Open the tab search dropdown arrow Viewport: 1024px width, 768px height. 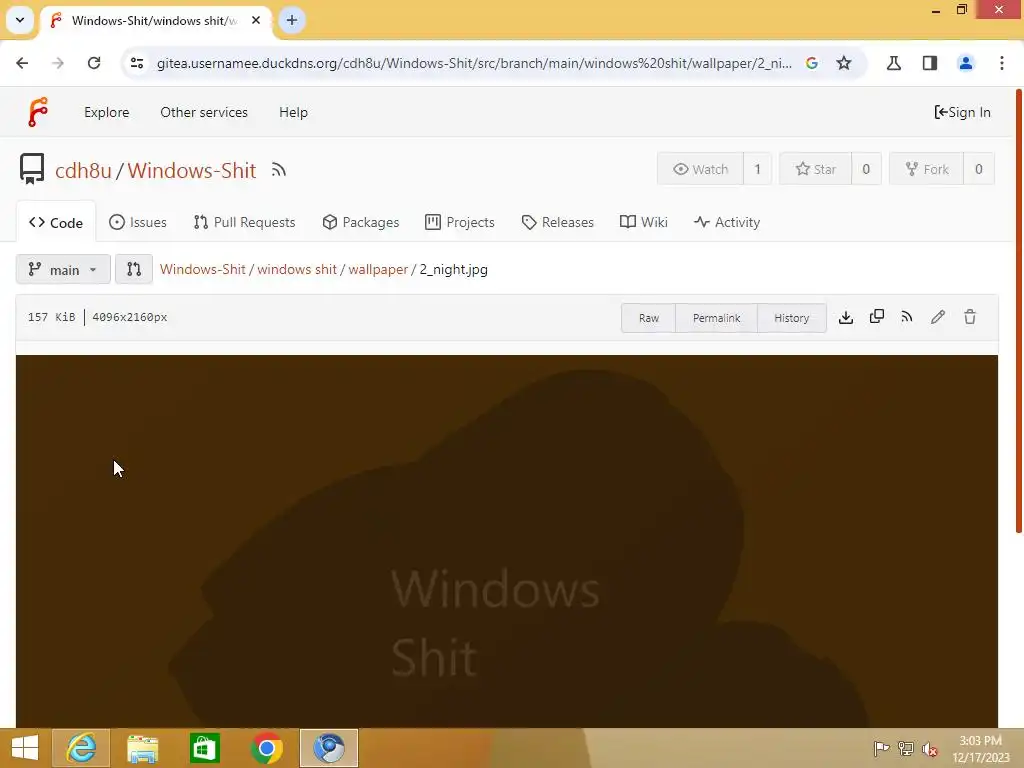point(20,20)
